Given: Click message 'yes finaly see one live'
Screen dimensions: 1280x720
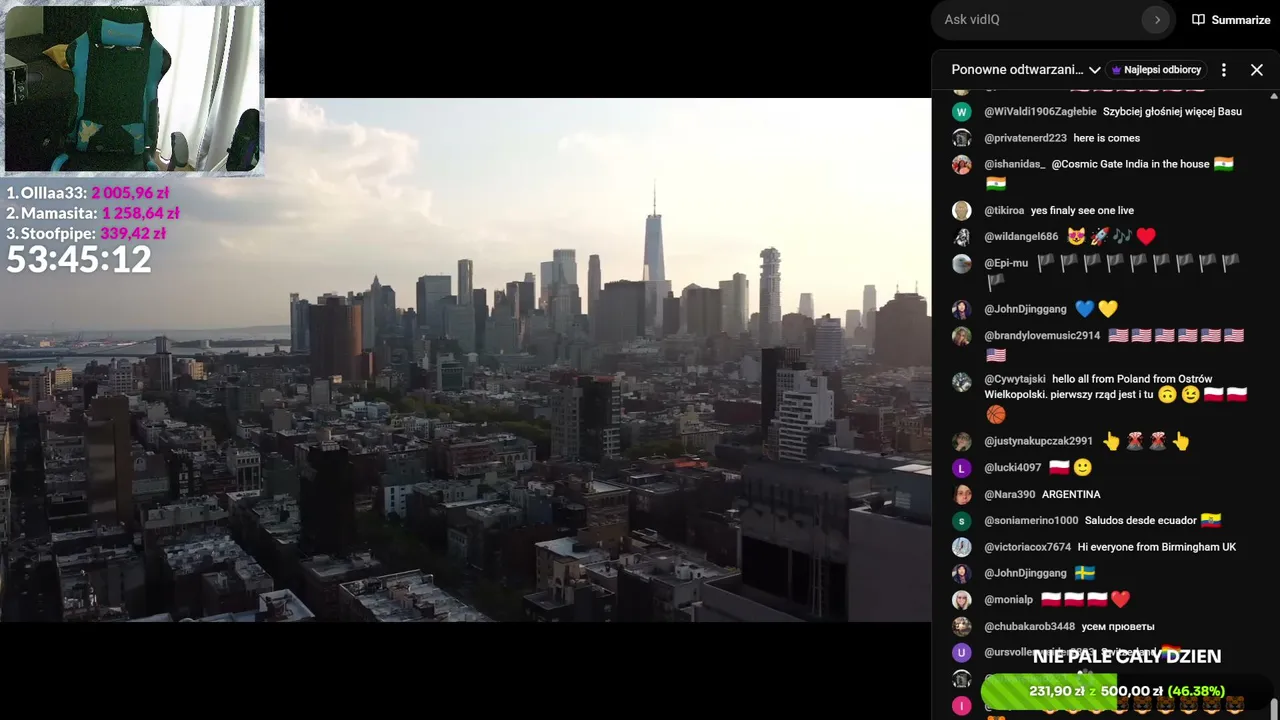Looking at the screenshot, I should tap(1082, 211).
